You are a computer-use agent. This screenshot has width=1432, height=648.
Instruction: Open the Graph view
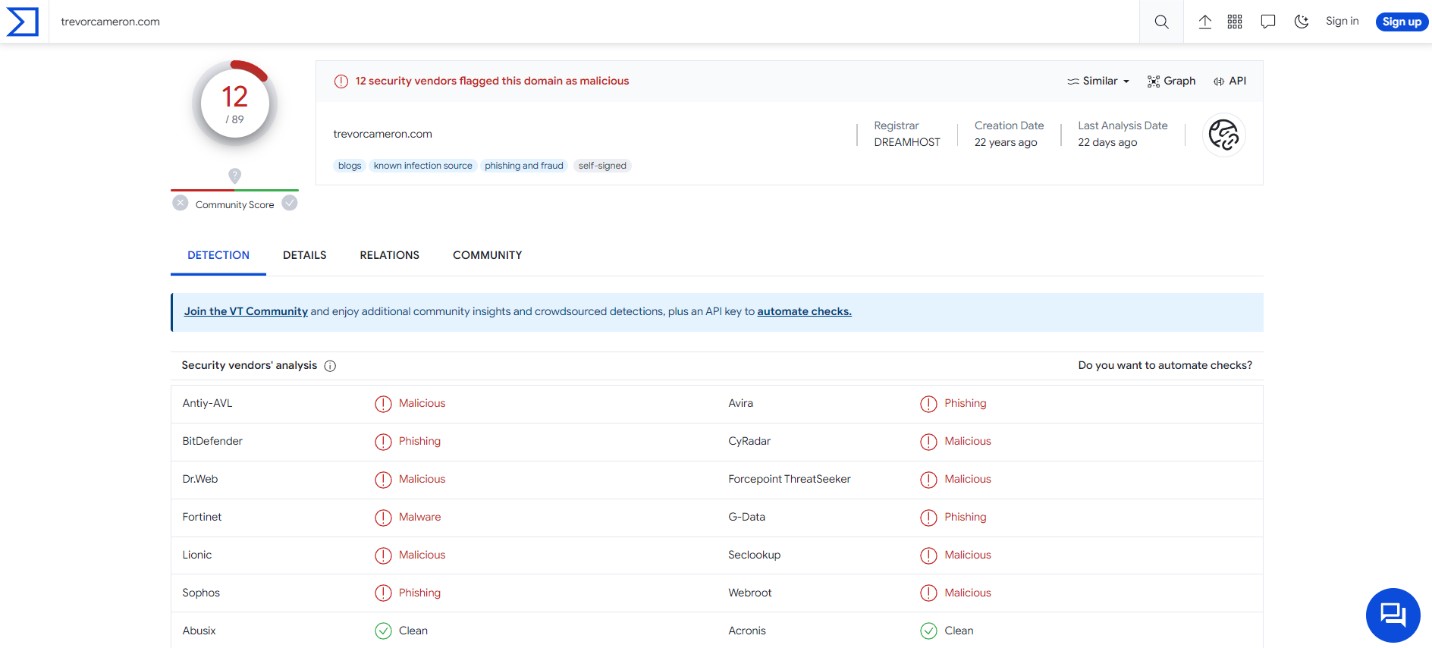(1171, 81)
